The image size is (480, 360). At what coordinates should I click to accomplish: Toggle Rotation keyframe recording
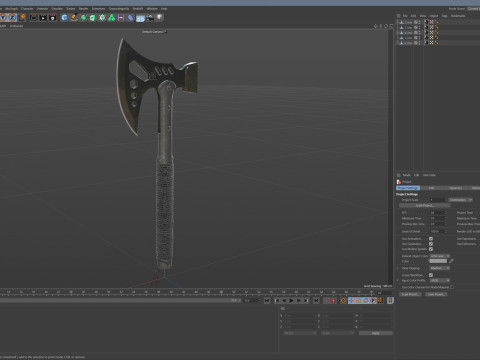tap(366, 301)
